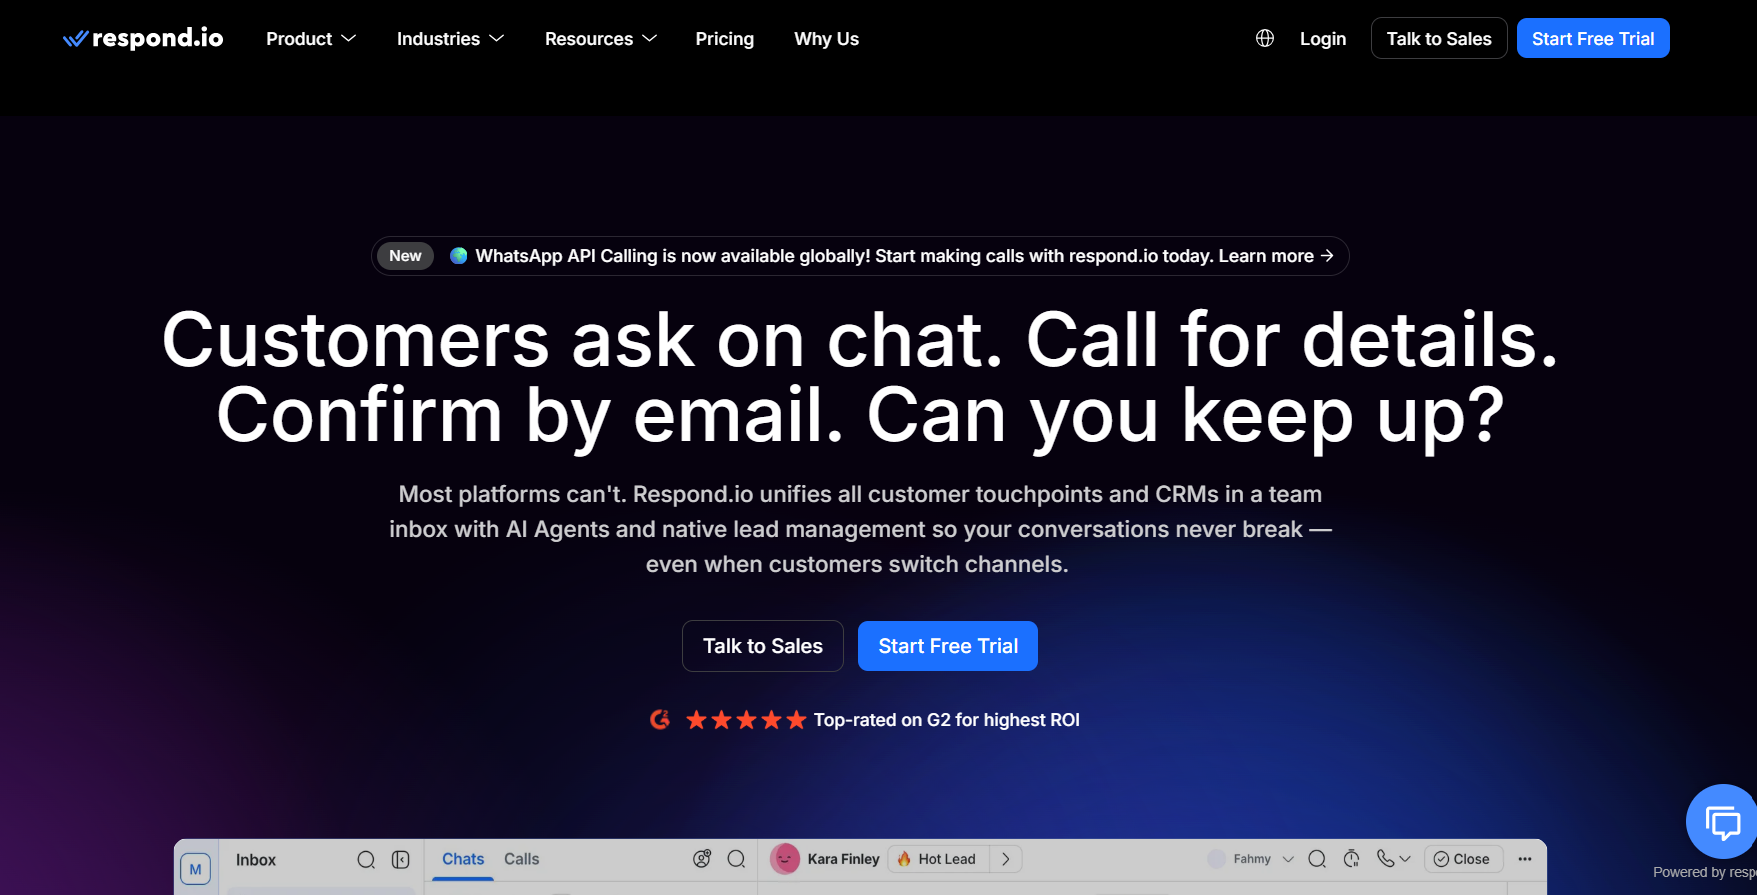Click the Login link
The image size is (1757, 895).
(1323, 39)
